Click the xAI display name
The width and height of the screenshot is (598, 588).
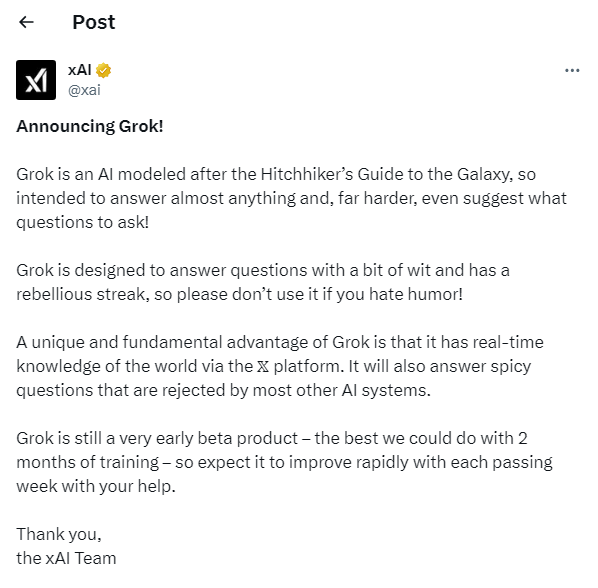pos(79,70)
